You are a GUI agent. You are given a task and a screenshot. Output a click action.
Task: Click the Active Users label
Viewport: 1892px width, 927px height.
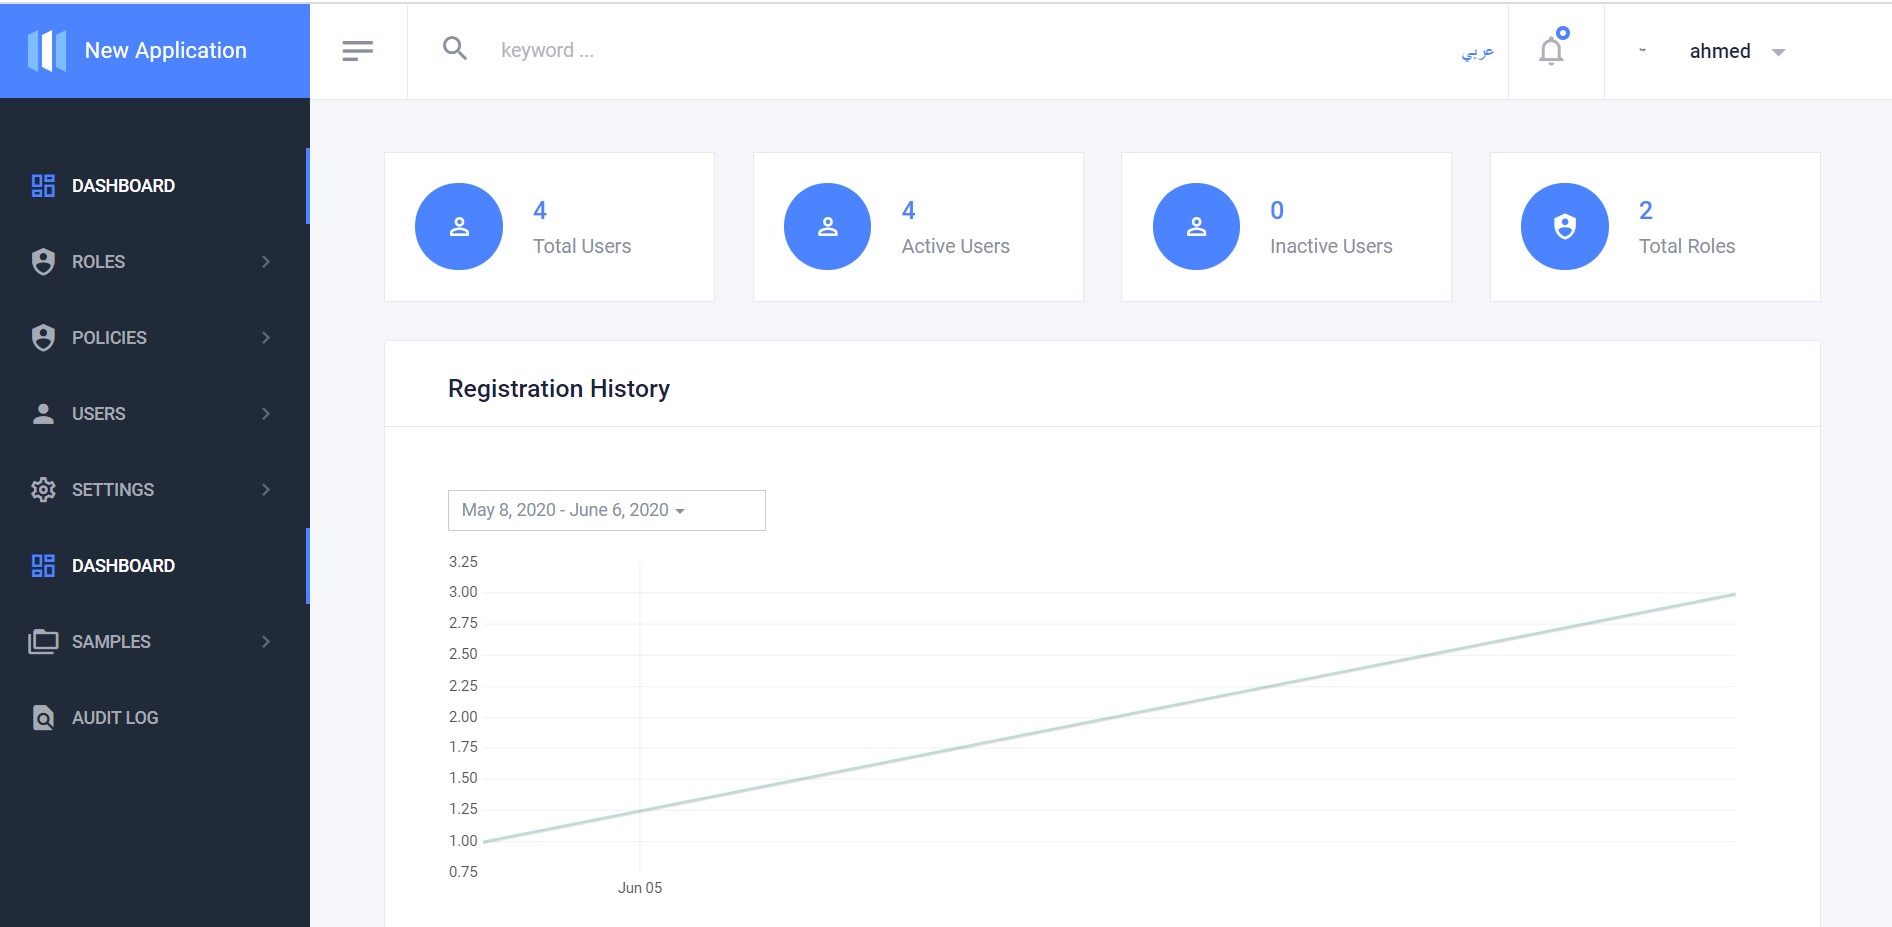(956, 246)
